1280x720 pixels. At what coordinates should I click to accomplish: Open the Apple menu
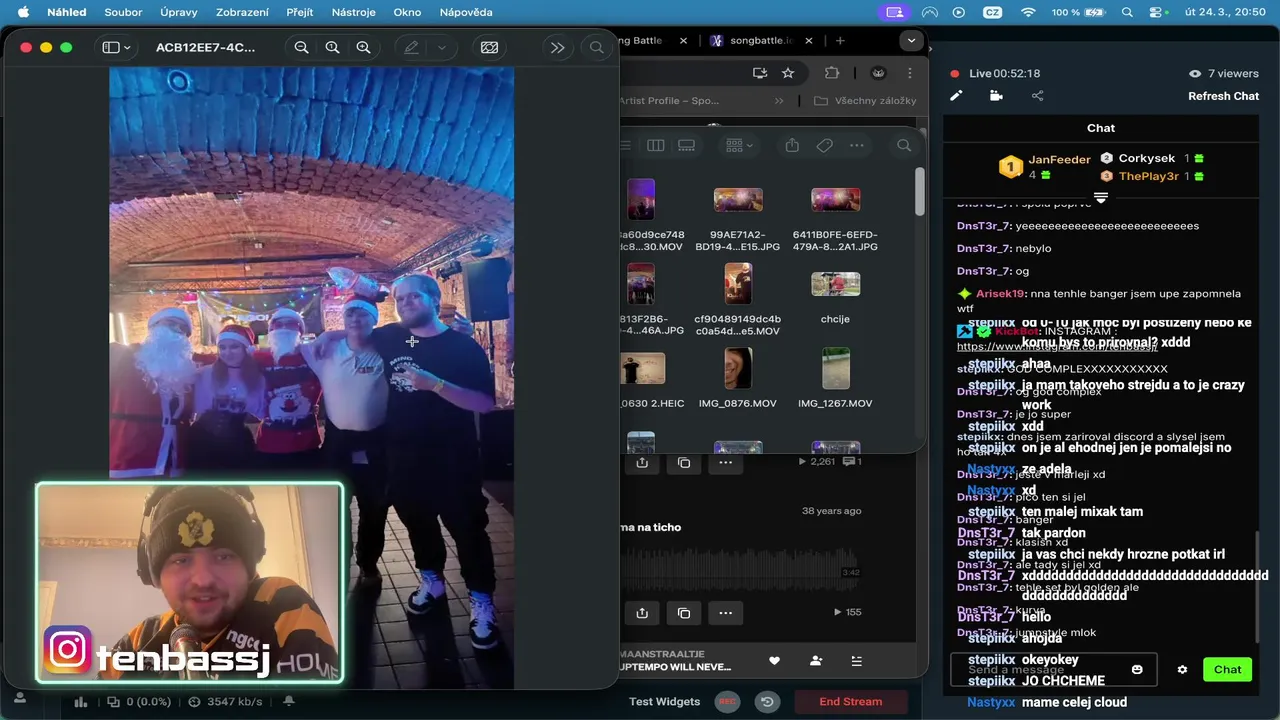22,12
